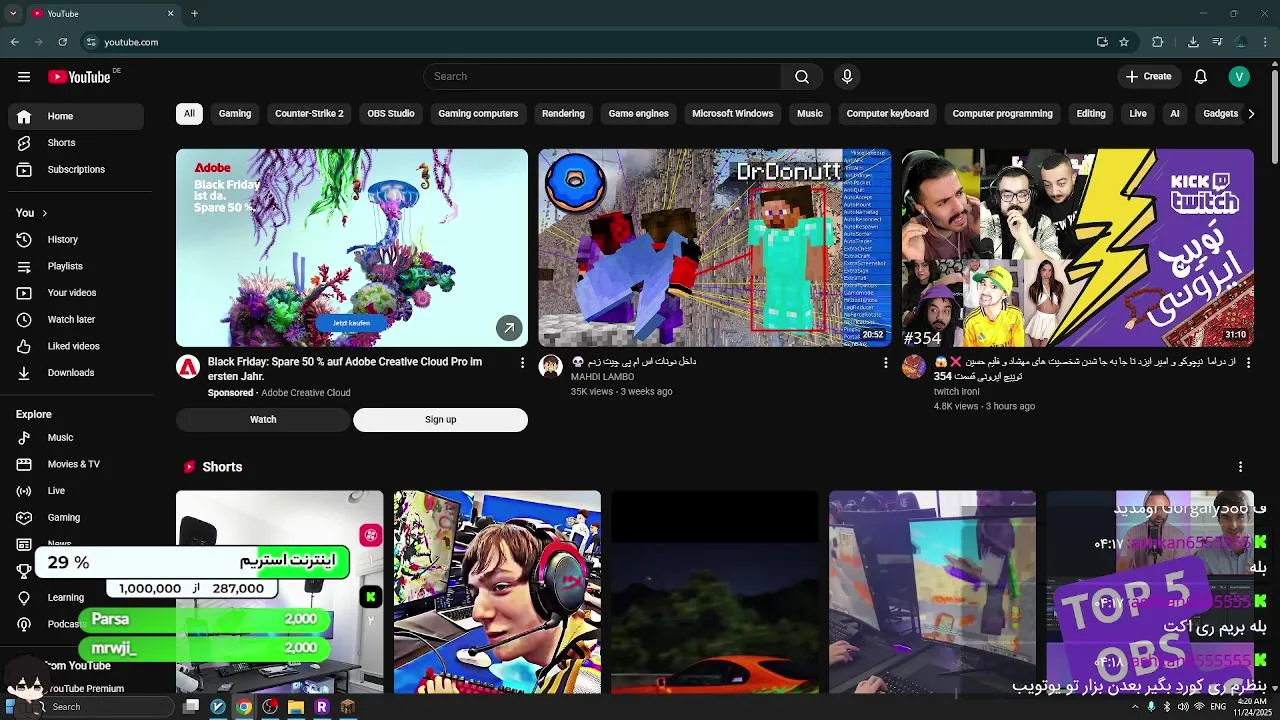Open Adobe Creative Cloud advertiser link
1280x720 pixels.
[306, 393]
